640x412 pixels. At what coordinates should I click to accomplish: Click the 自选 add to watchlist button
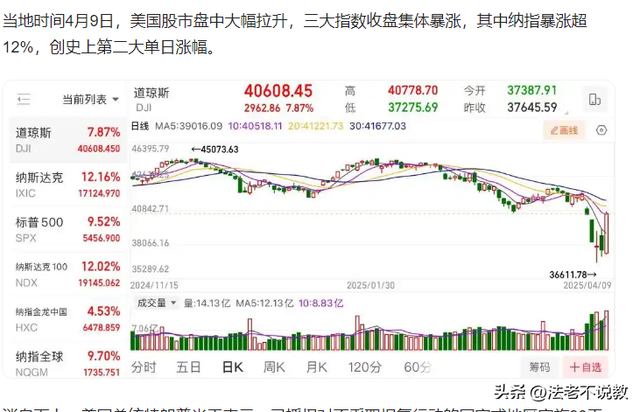click(x=585, y=367)
